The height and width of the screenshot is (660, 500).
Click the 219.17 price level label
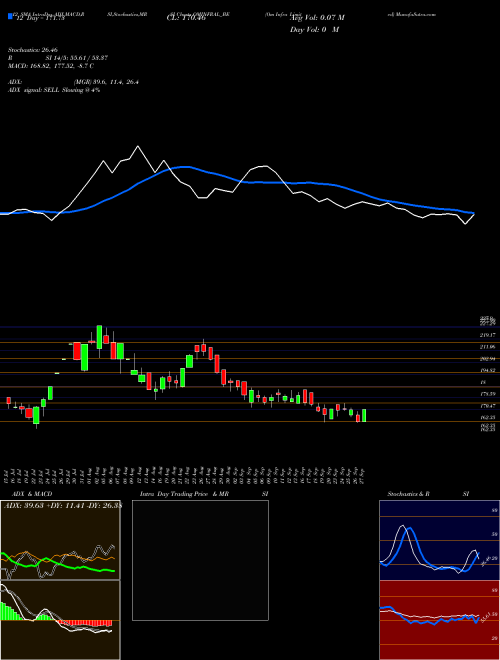tap(487, 335)
